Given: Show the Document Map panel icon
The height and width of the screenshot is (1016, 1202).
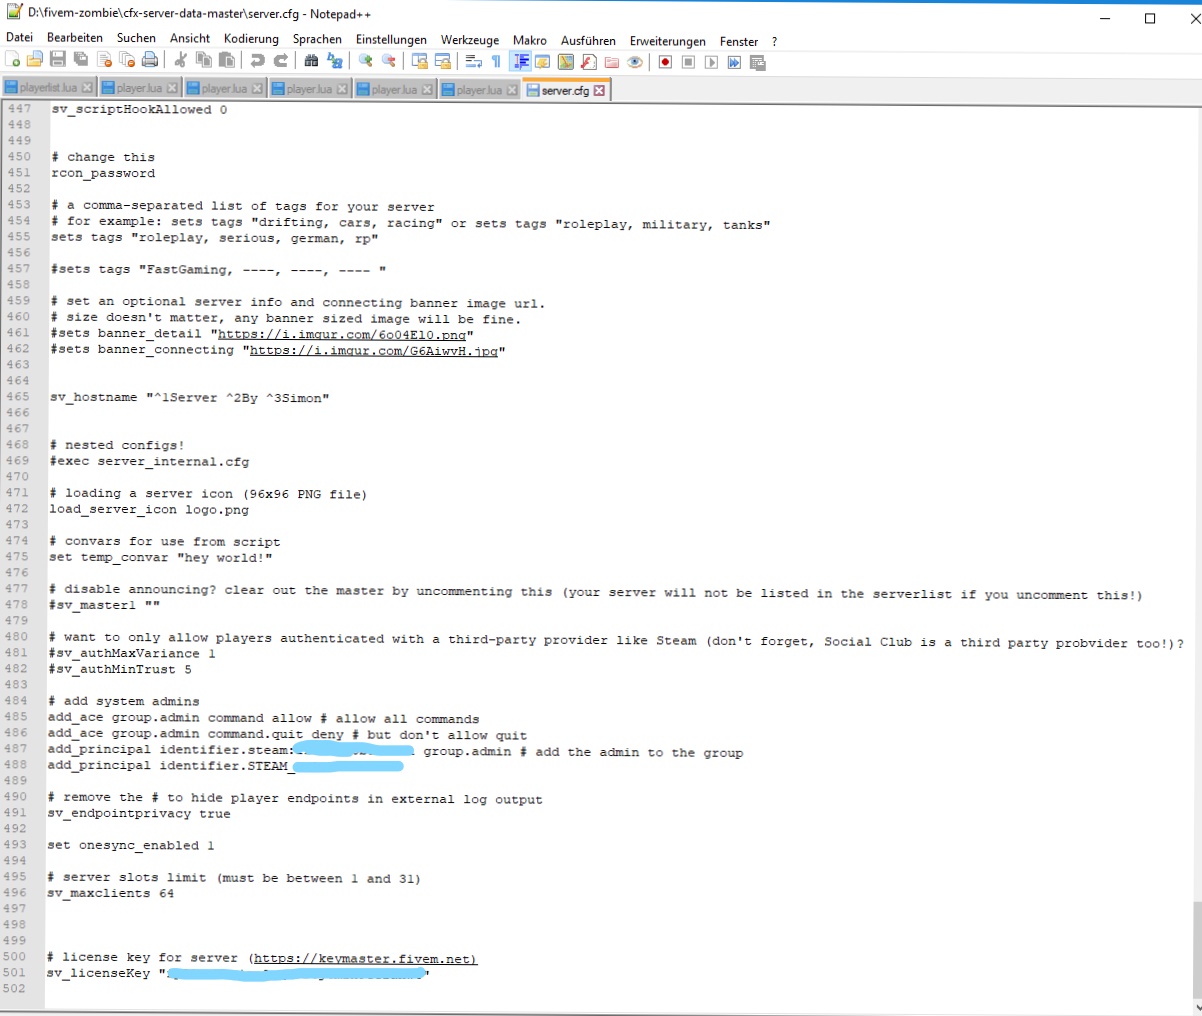Looking at the screenshot, I should 566,61.
